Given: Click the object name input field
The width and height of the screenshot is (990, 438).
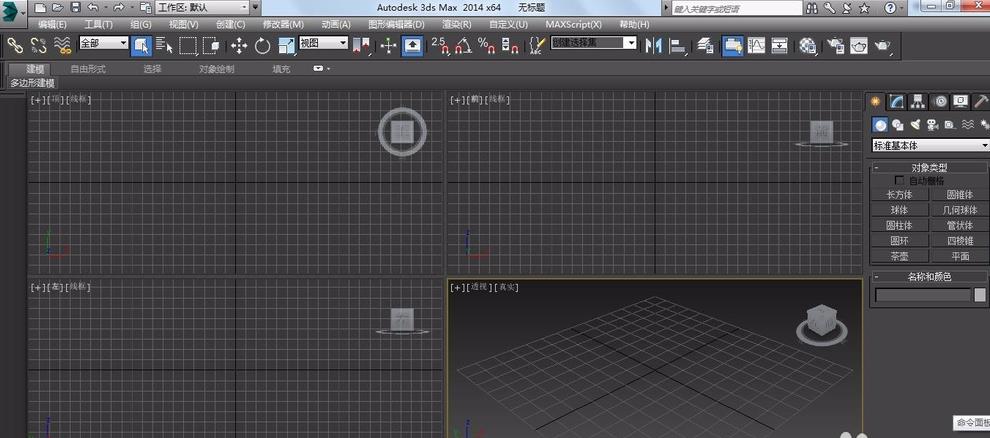Looking at the screenshot, I should click(922, 295).
